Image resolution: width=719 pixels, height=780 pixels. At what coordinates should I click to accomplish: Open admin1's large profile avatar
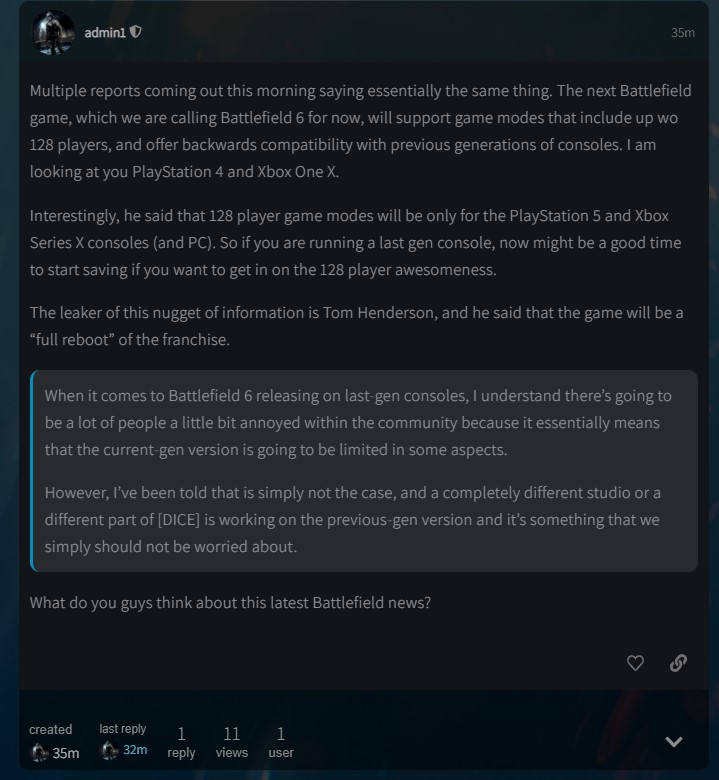click(53, 33)
